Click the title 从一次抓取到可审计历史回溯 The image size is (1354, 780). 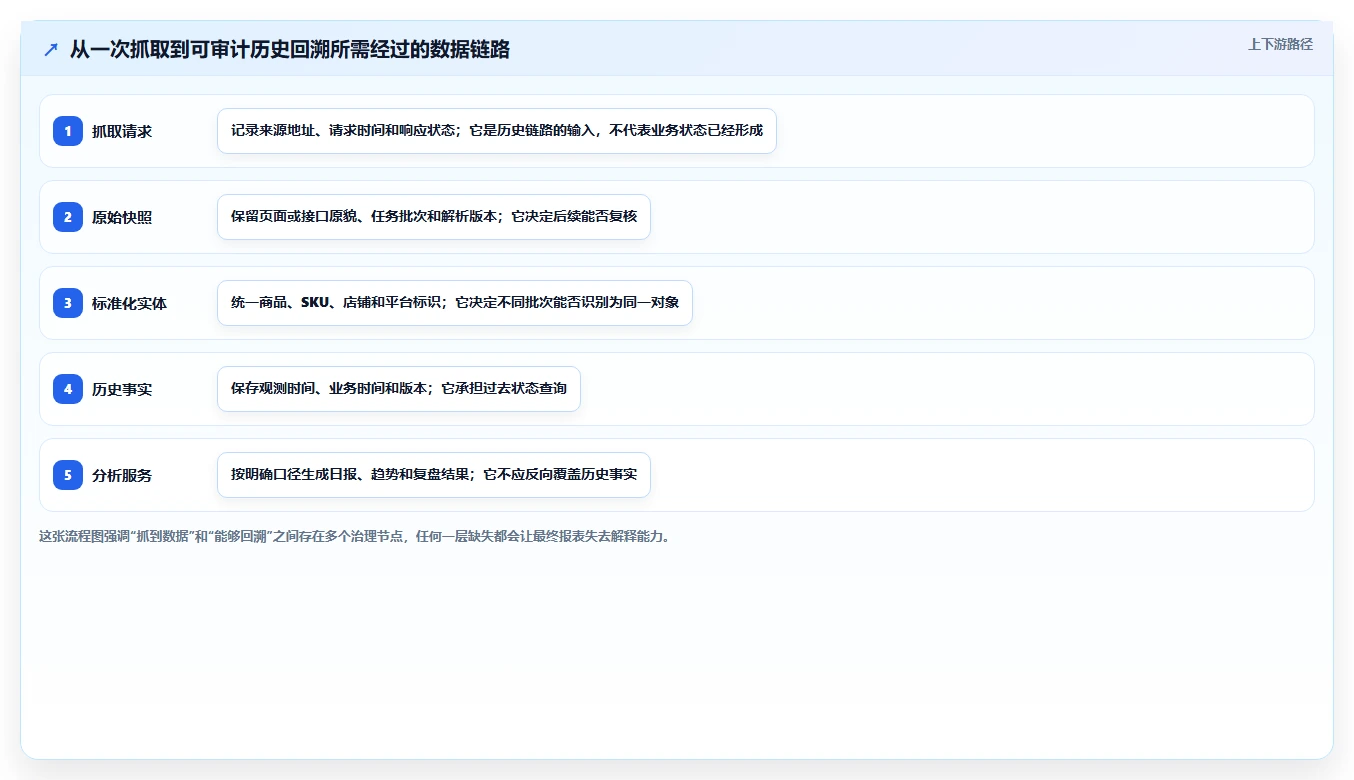(290, 50)
